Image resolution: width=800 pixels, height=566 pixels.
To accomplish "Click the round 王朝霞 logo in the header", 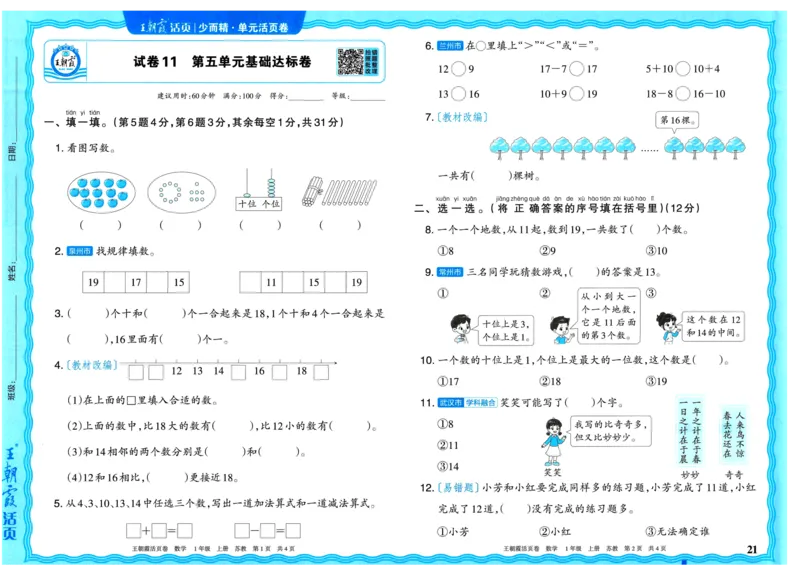I will pos(65,62).
